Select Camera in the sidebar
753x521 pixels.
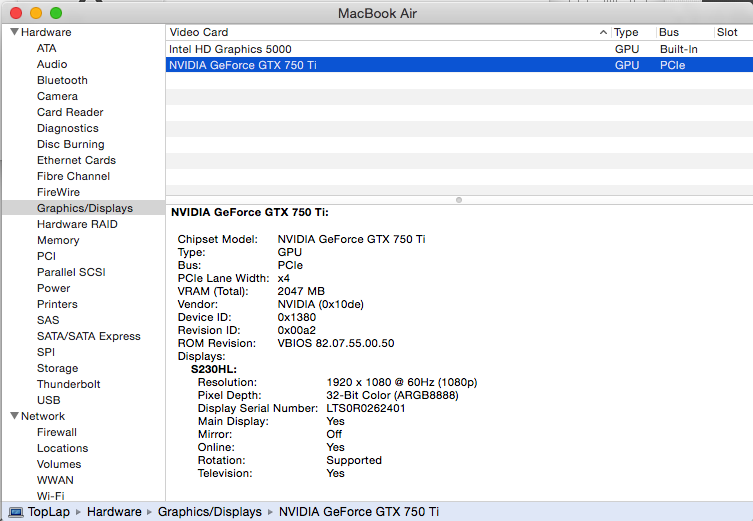tap(57, 96)
